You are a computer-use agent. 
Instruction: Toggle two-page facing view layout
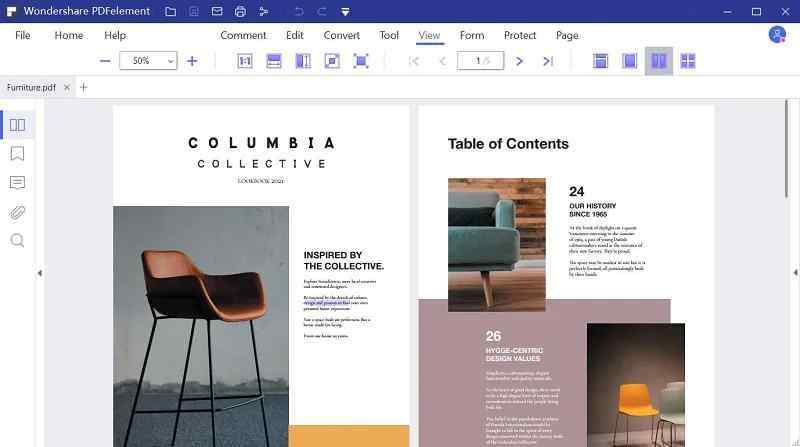pyautogui.click(x=659, y=61)
